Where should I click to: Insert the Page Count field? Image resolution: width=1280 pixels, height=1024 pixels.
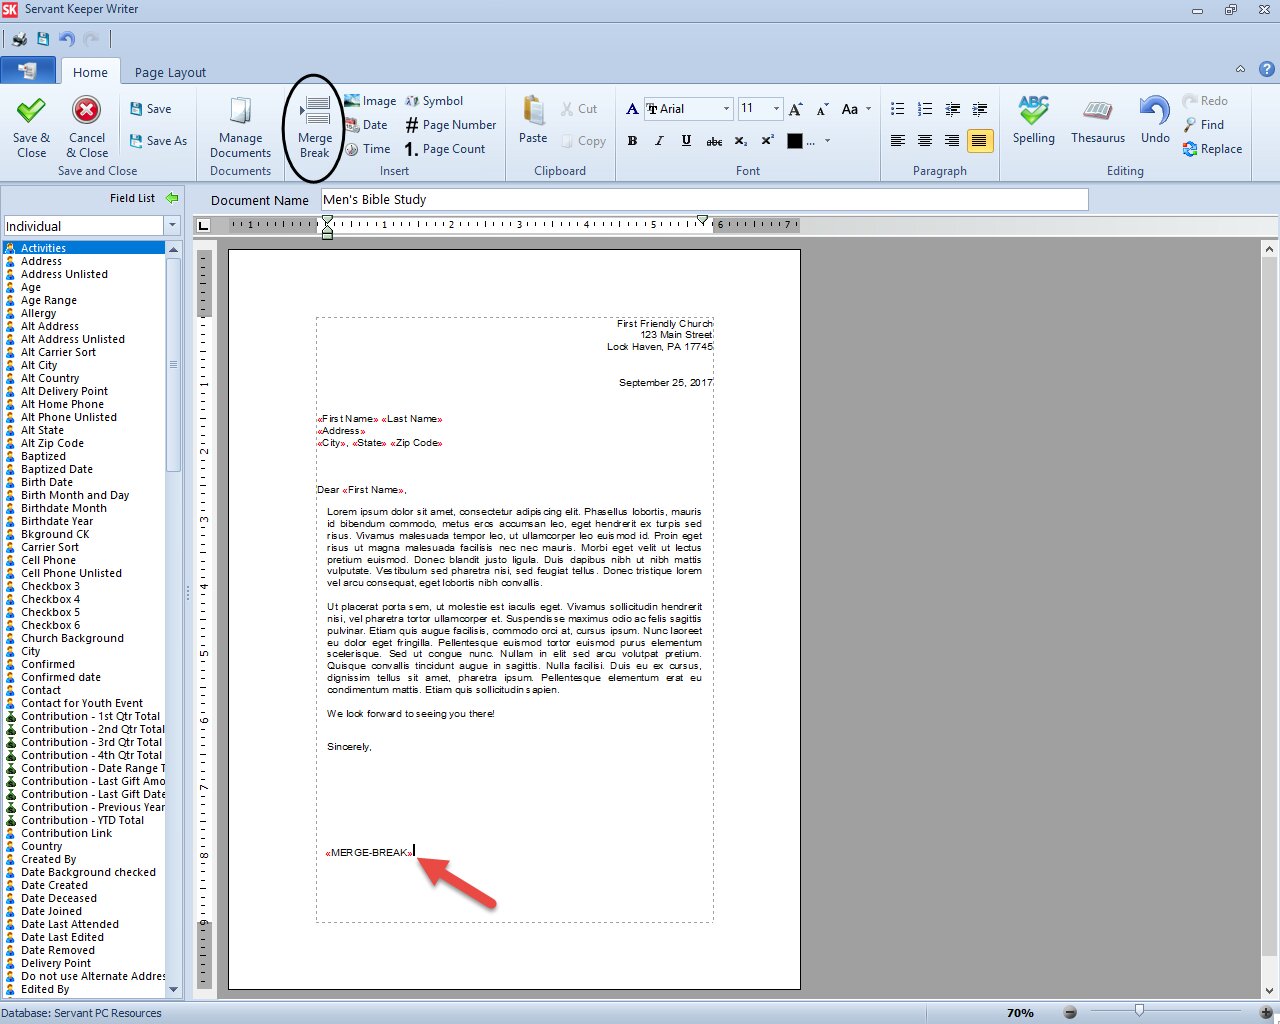445,149
